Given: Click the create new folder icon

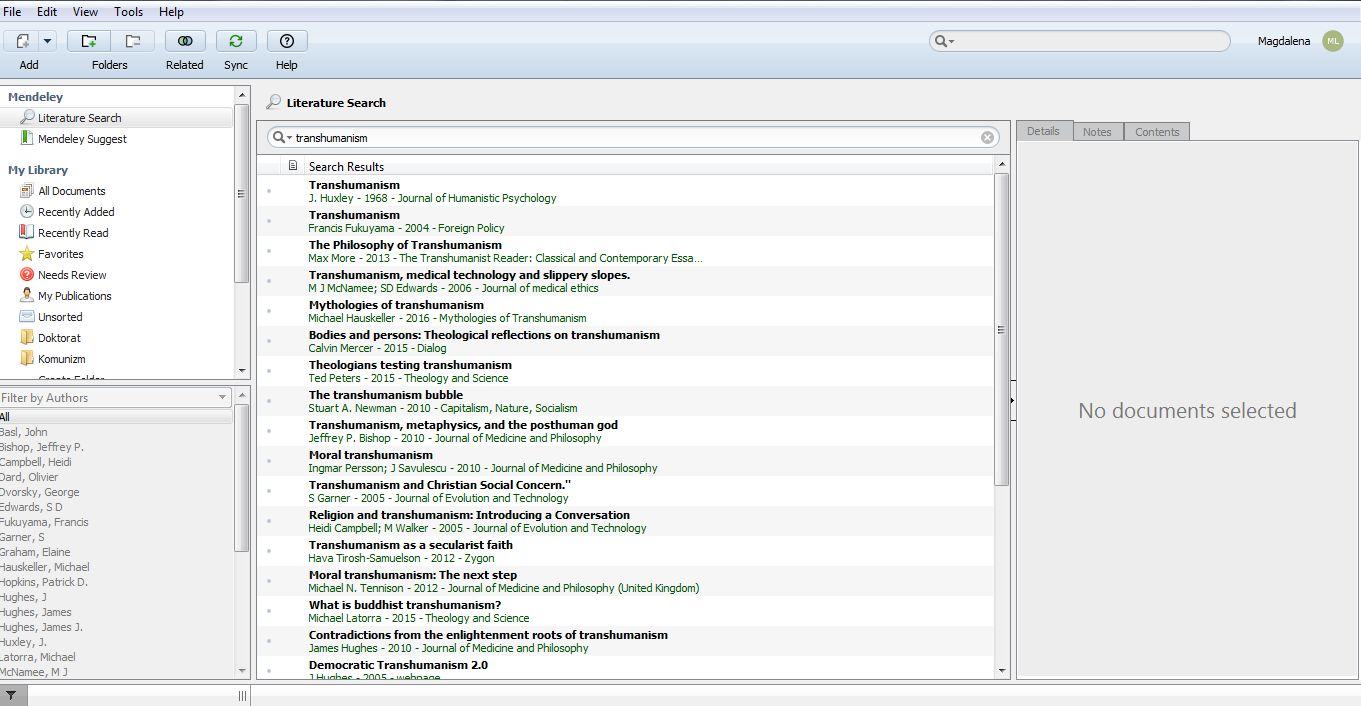Looking at the screenshot, I should (89, 41).
